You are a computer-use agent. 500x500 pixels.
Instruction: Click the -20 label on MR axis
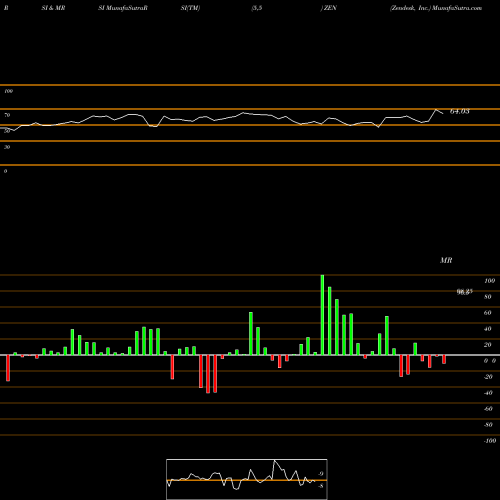(488, 377)
